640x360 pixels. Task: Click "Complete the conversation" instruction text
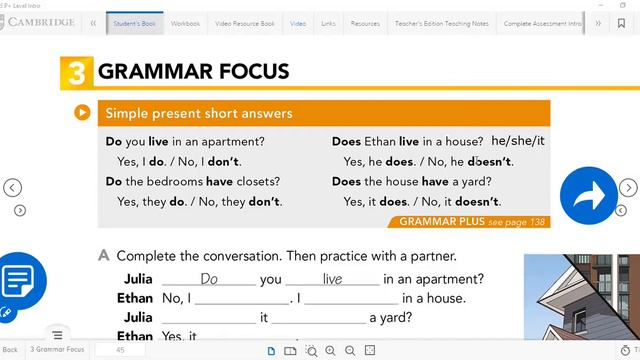[x=286, y=256]
